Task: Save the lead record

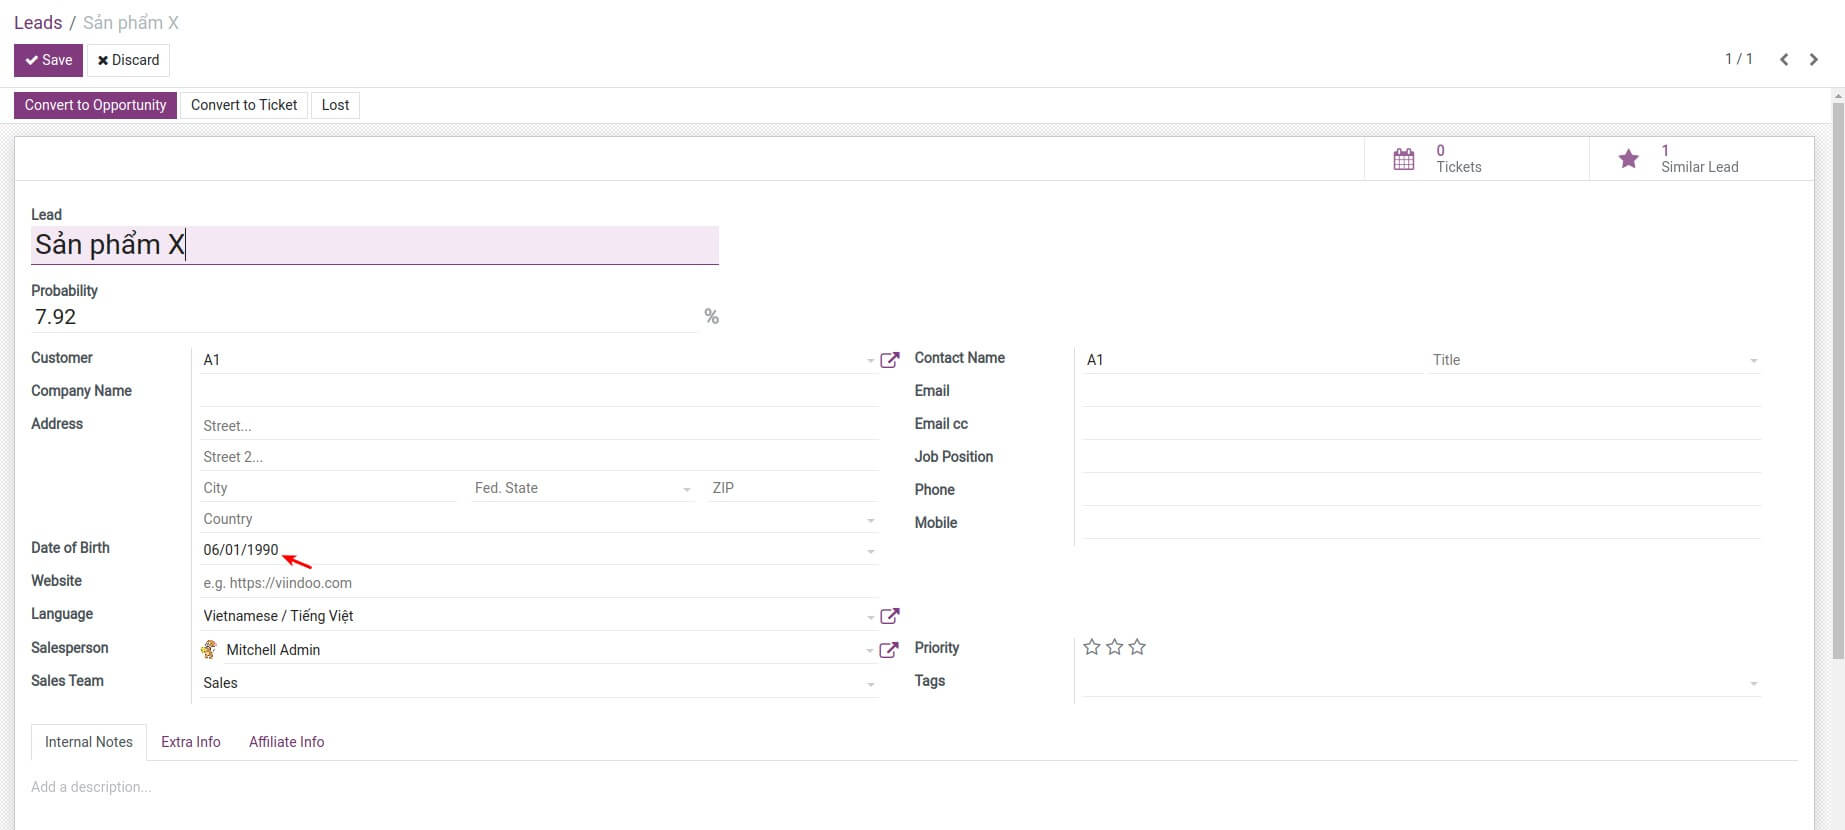Action: 48,60
